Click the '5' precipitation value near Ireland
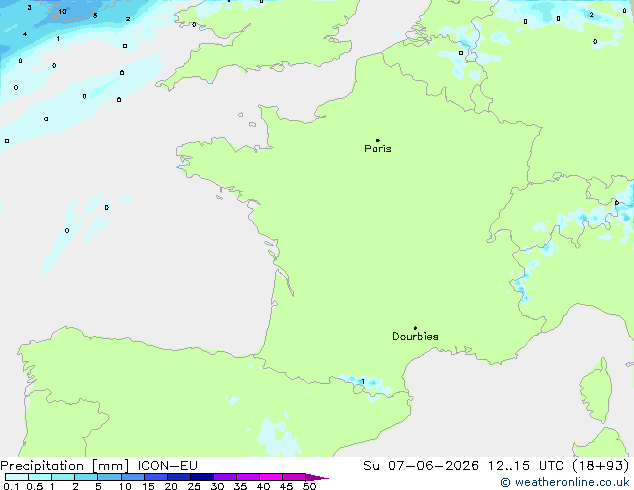The image size is (634, 490). (95, 16)
